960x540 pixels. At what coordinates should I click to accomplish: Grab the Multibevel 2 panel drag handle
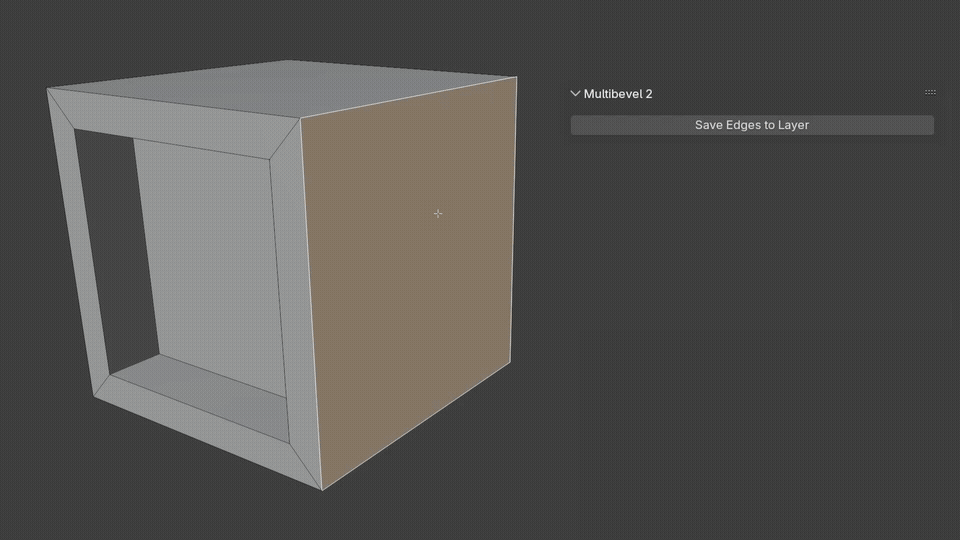click(930, 92)
